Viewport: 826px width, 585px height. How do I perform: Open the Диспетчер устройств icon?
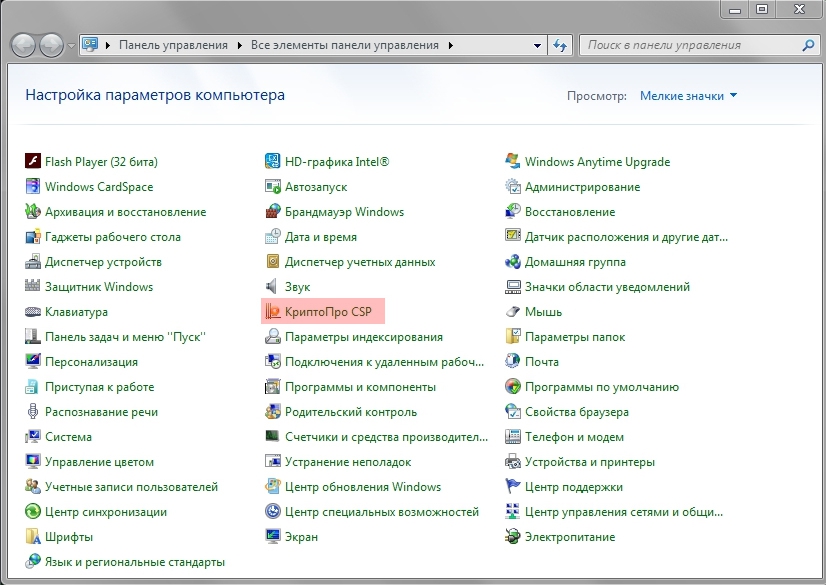coord(33,261)
